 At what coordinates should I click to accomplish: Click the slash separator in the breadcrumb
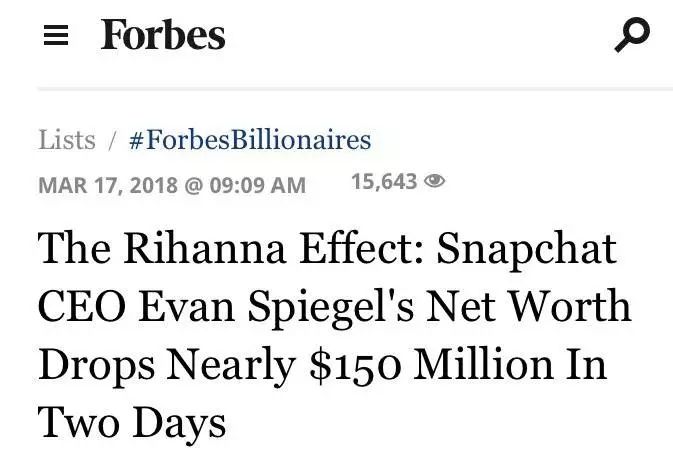(112, 141)
